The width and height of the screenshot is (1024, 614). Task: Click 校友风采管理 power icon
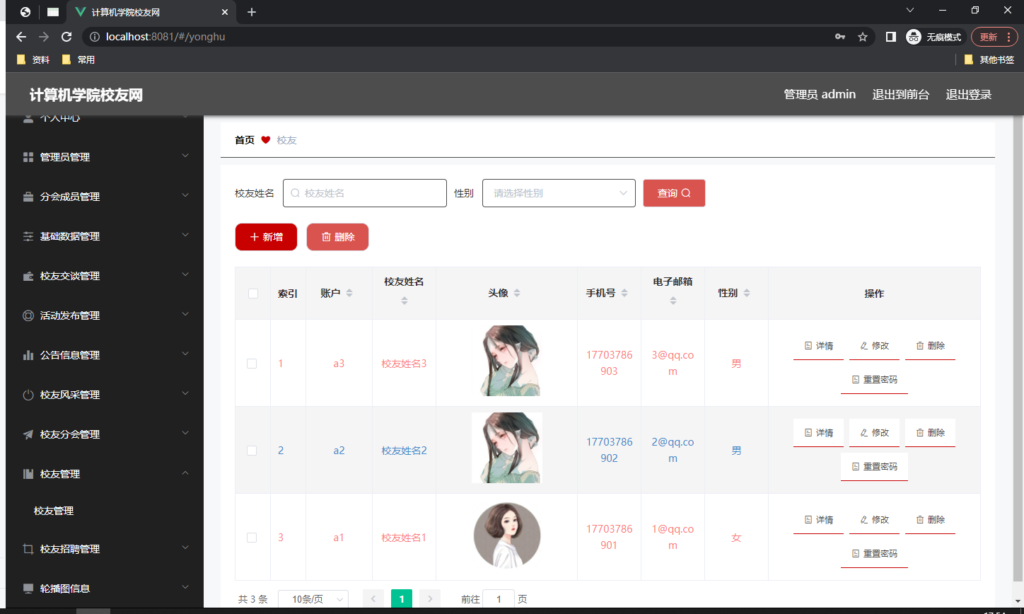pyautogui.click(x=28, y=395)
